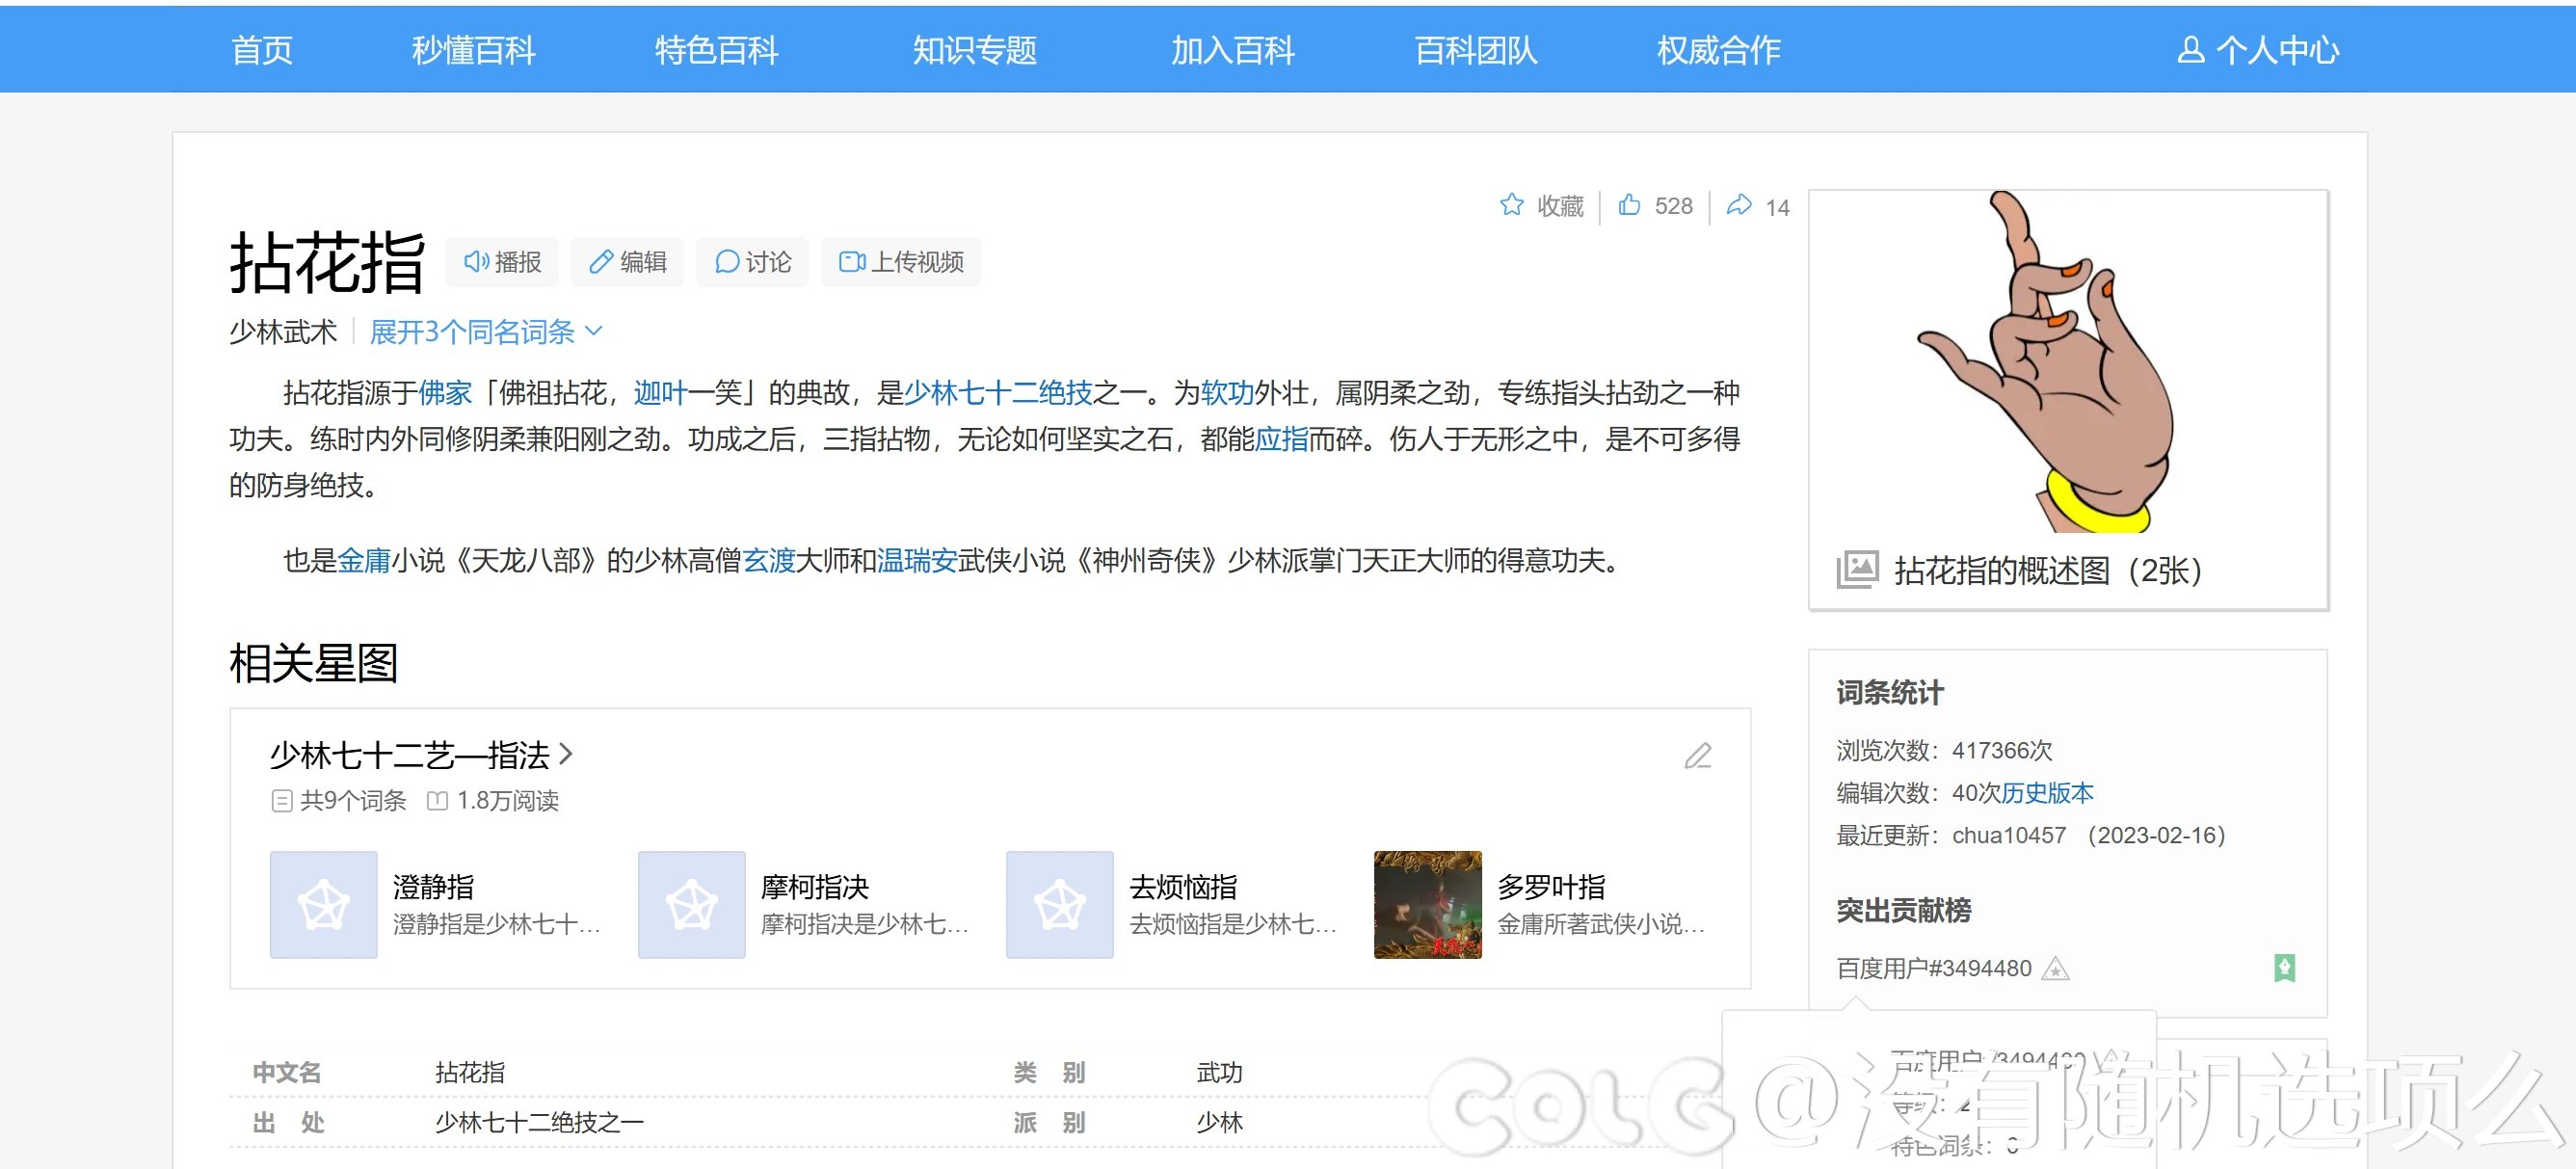Click the 编辑 pencil button
The width and height of the screenshot is (2576, 1169).
(x=627, y=262)
